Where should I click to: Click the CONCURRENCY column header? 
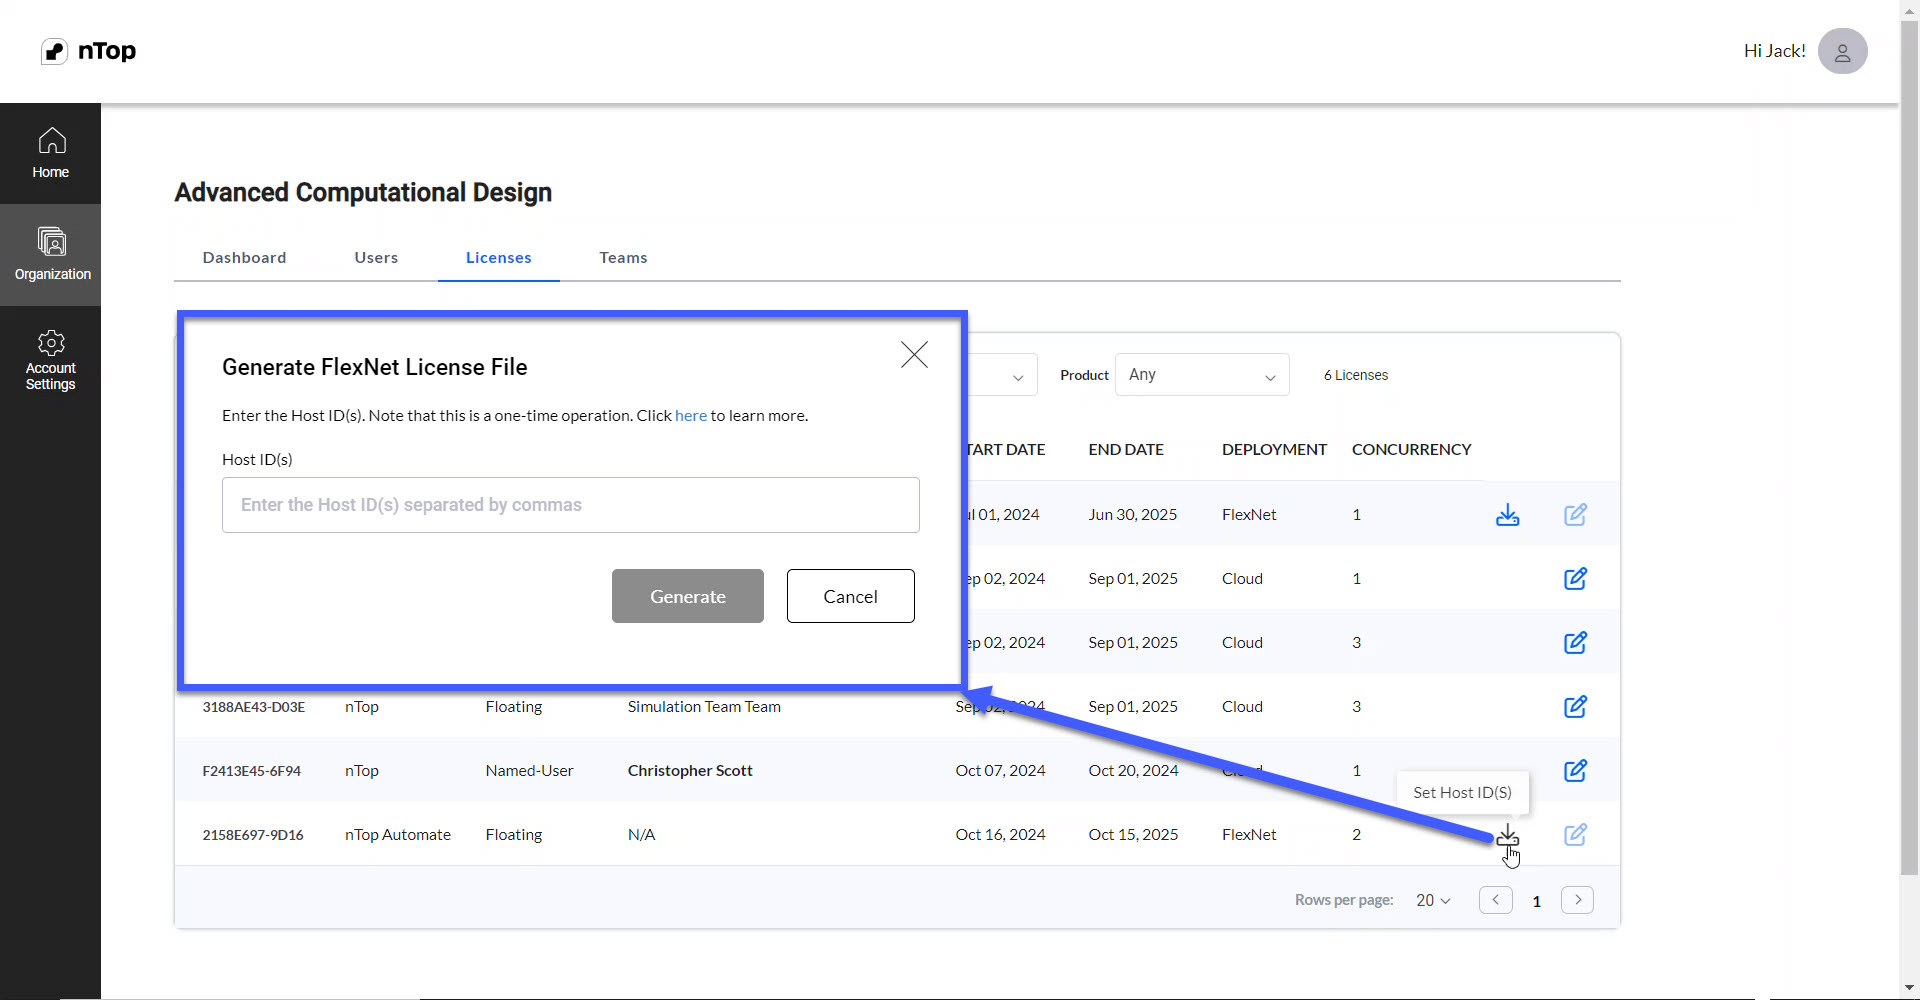1411,450
